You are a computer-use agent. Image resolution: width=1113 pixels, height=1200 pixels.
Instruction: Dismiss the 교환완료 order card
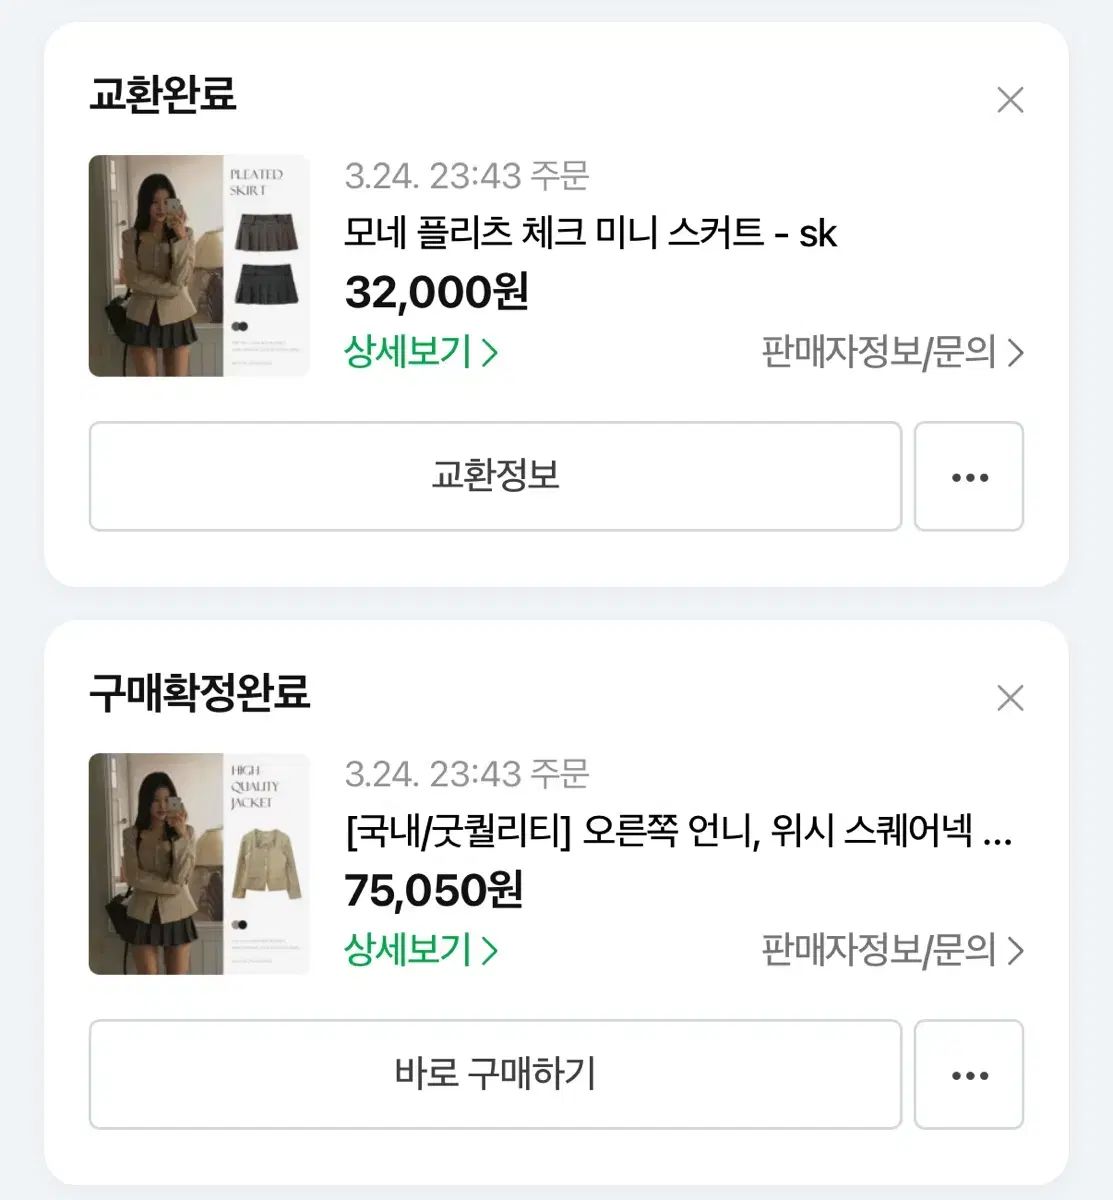click(x=1010, y=100)
